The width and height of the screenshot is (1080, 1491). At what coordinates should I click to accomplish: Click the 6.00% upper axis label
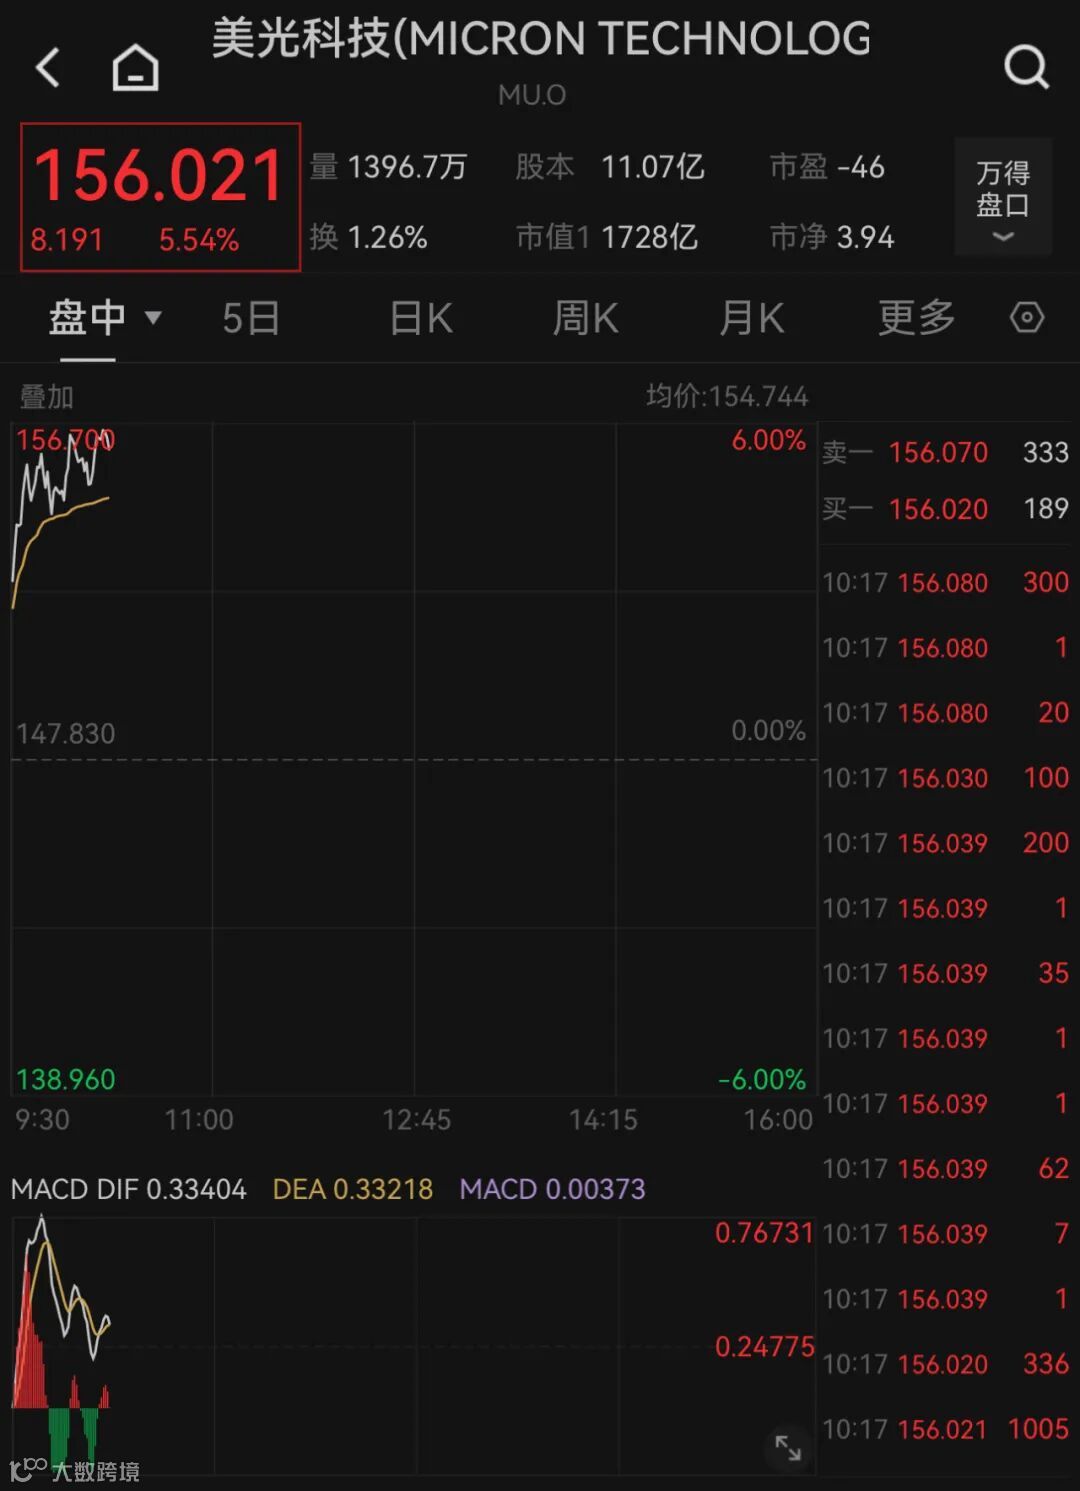(x=768, y=440)
